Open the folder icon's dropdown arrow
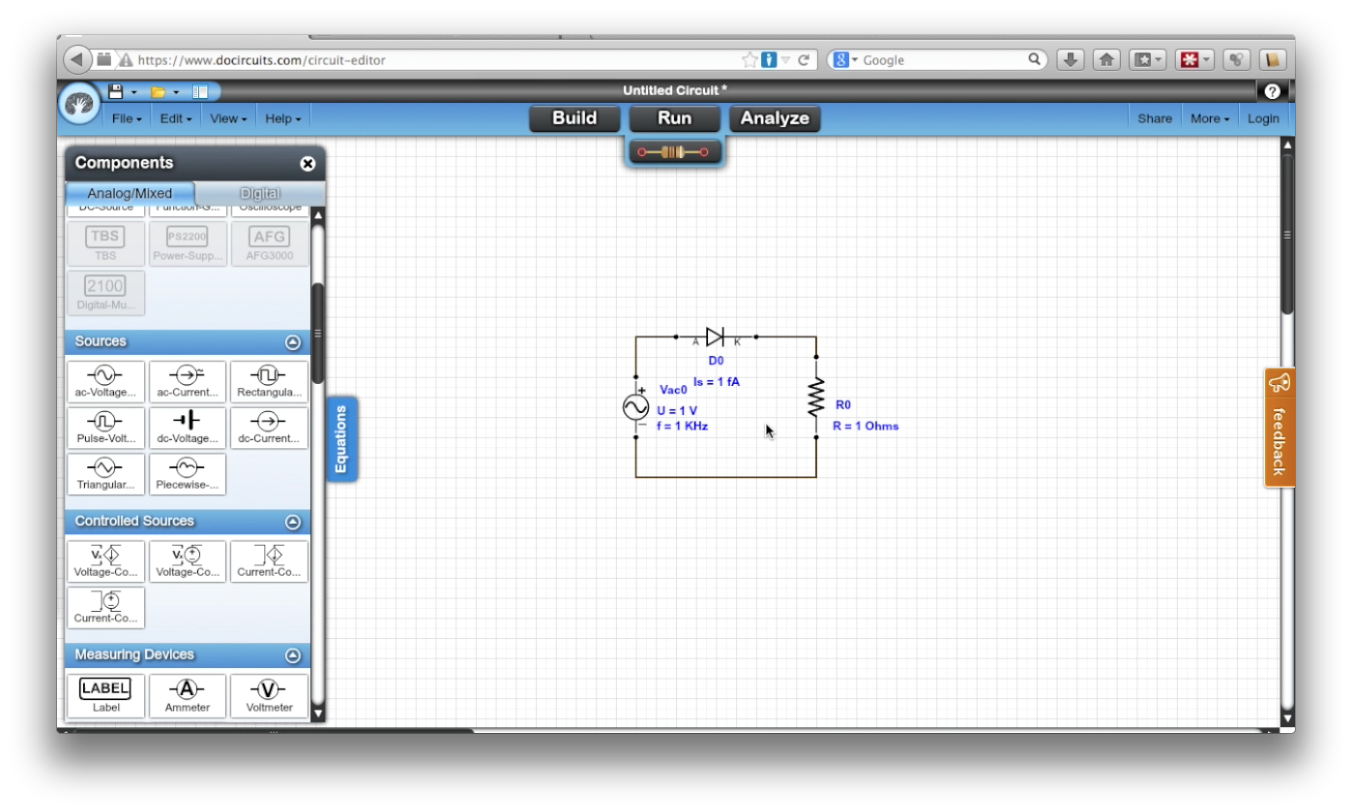This screenshot has height=812, width=1352. (176, 92)
